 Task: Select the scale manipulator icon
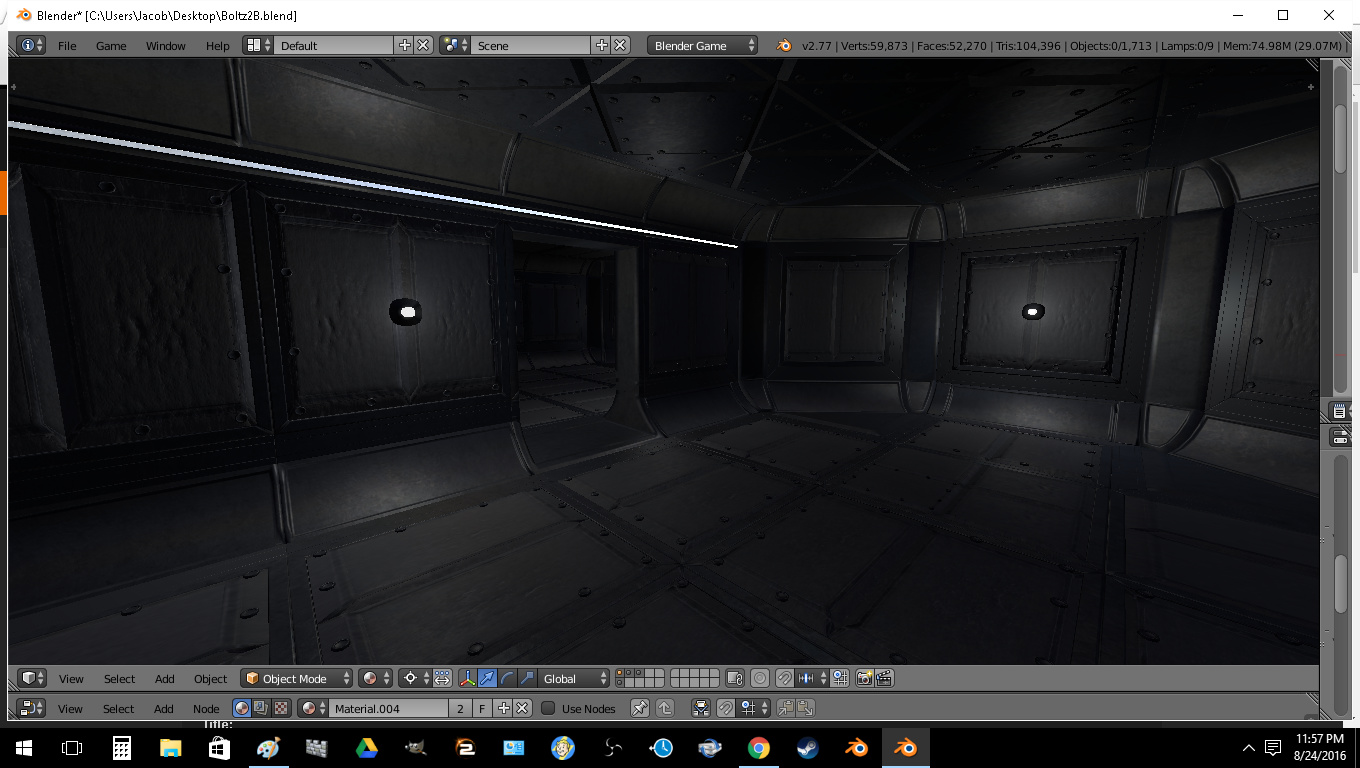pos(527,678)
